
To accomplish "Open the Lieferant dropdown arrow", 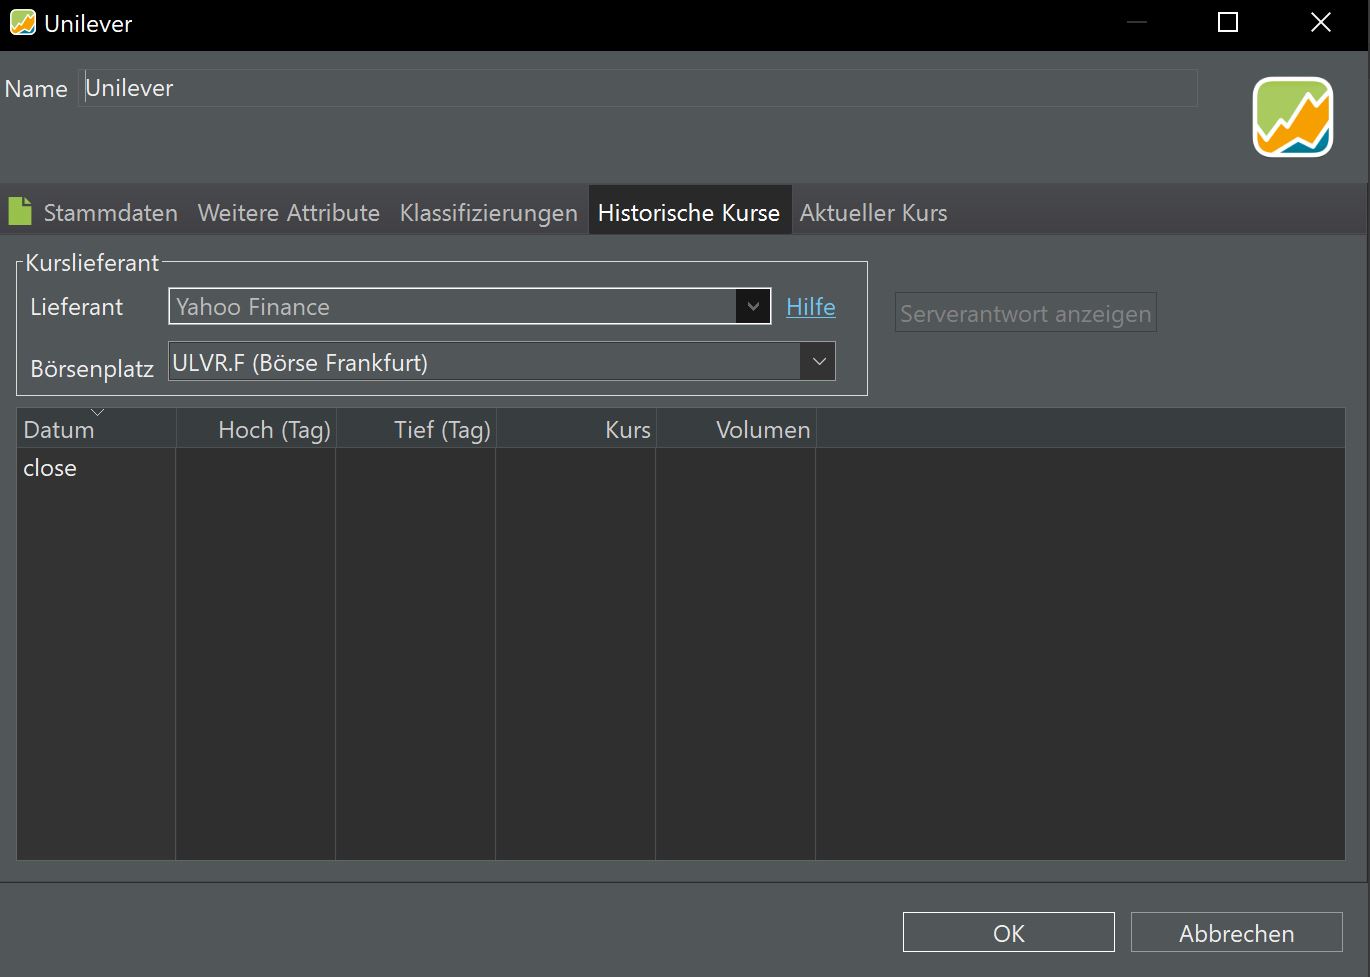I will (752, 307).
